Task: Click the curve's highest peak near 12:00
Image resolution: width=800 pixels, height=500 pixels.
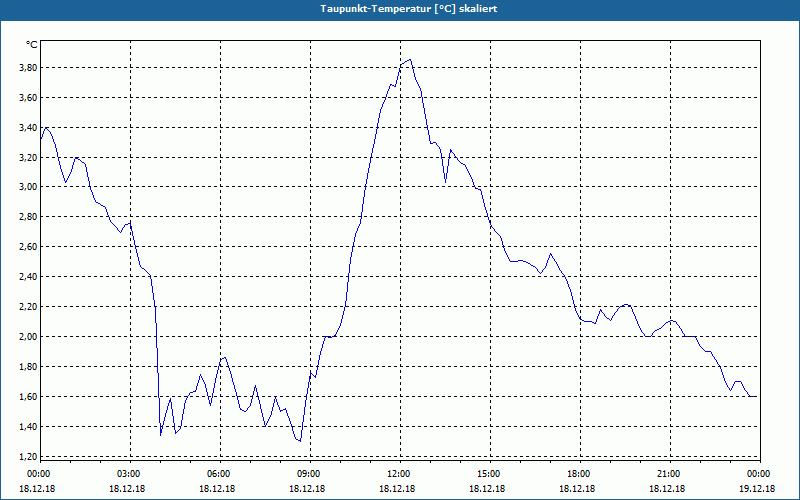Action: (409, 59)
